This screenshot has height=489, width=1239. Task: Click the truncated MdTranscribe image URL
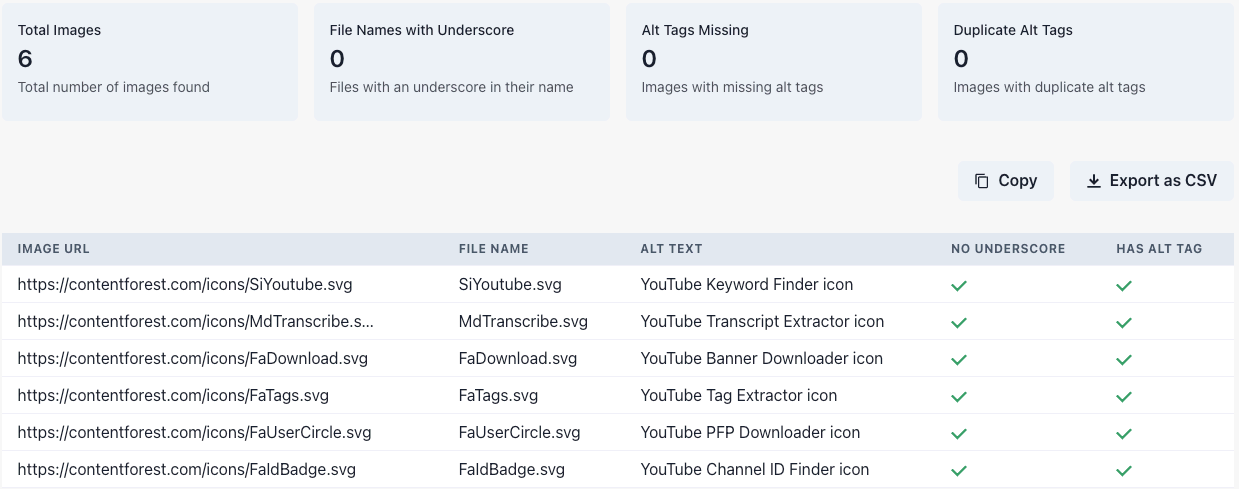coord(196,322)
